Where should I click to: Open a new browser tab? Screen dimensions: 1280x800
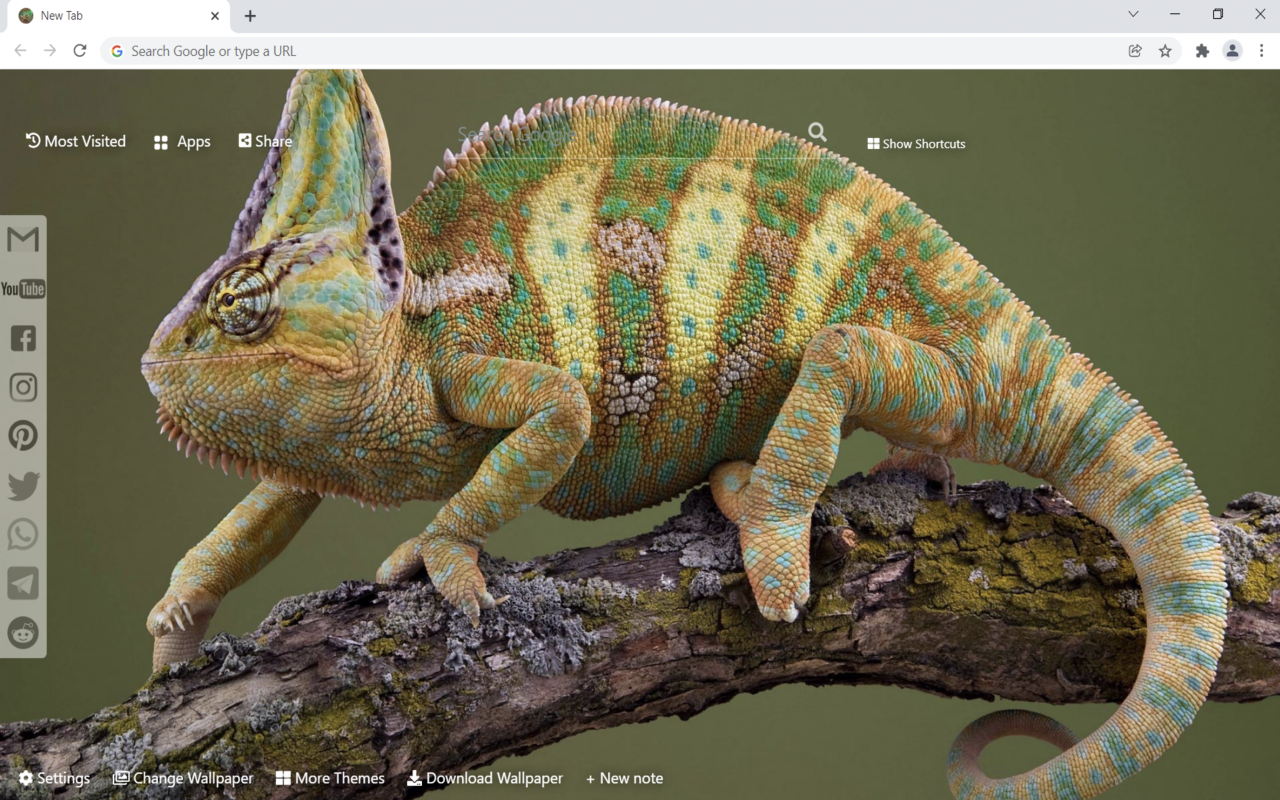(250, 16)
